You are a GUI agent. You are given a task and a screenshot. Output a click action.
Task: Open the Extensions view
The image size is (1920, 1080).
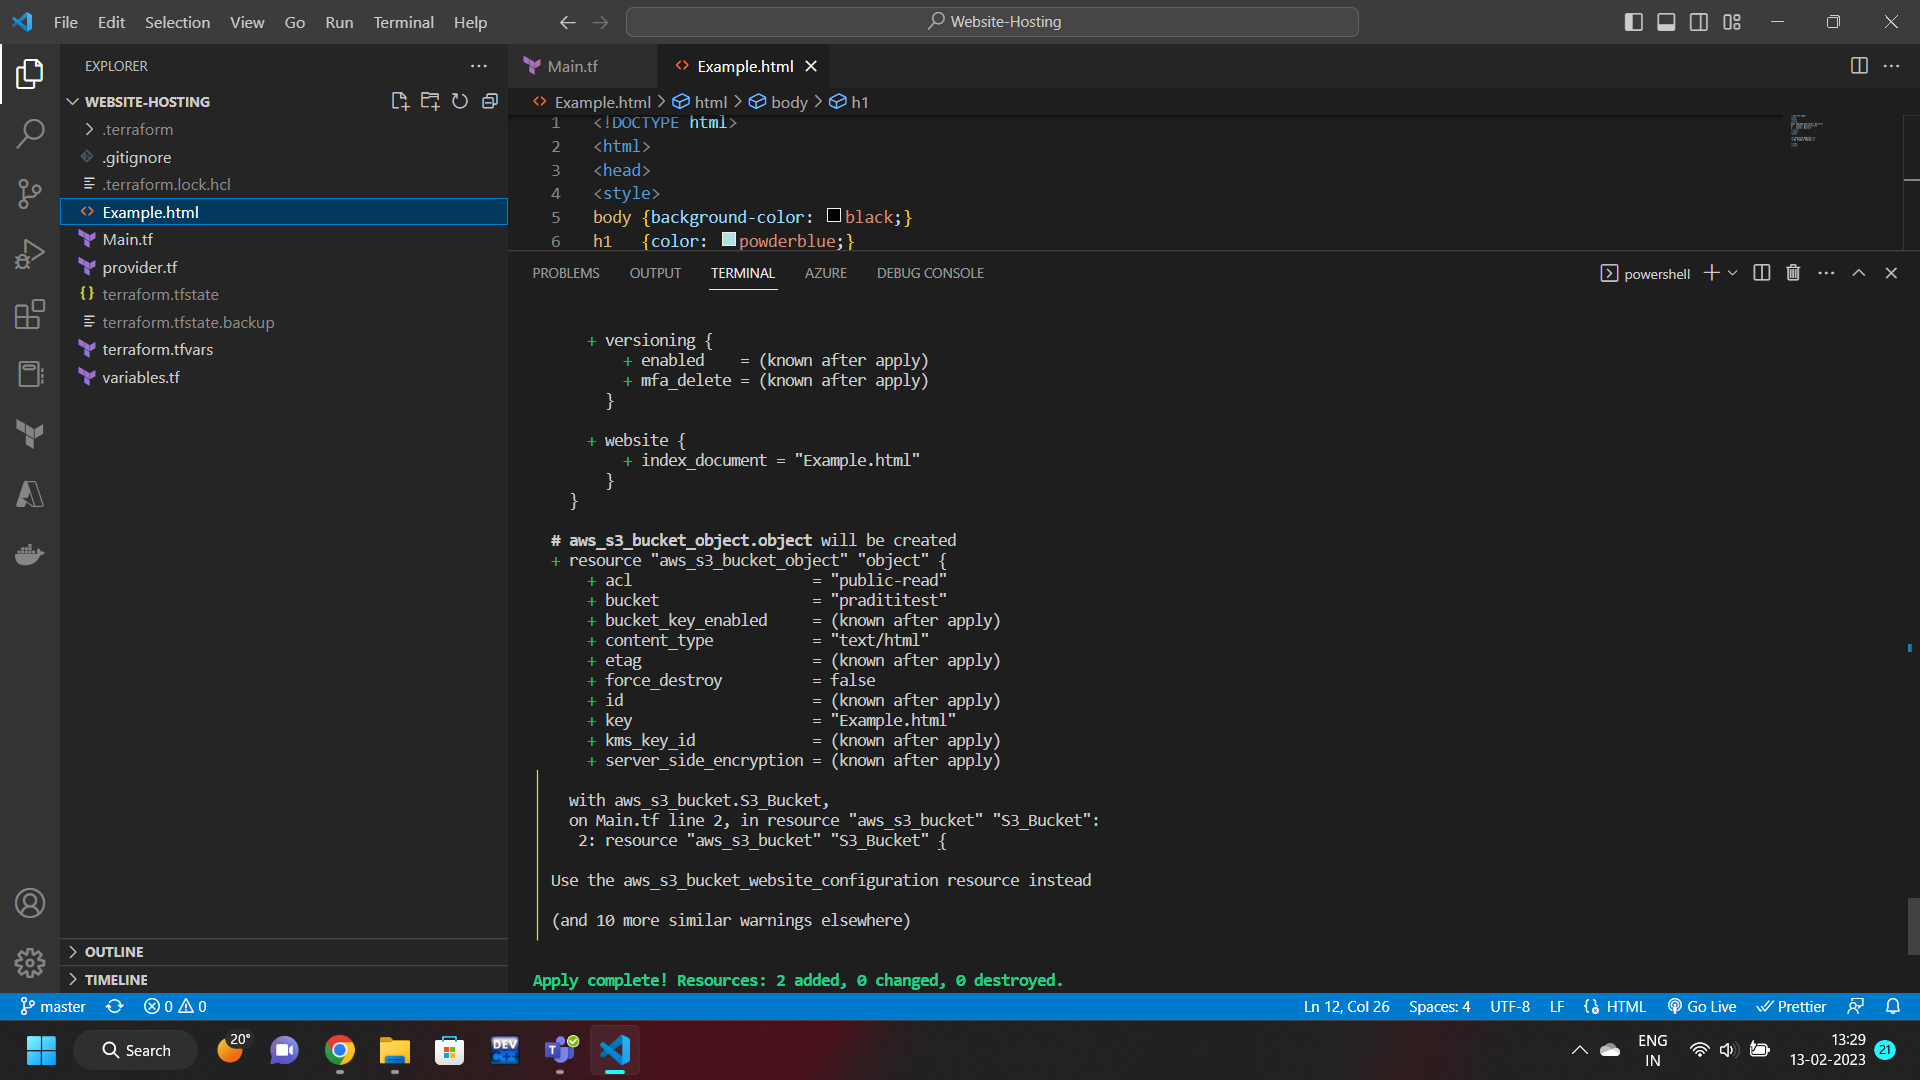30,314
